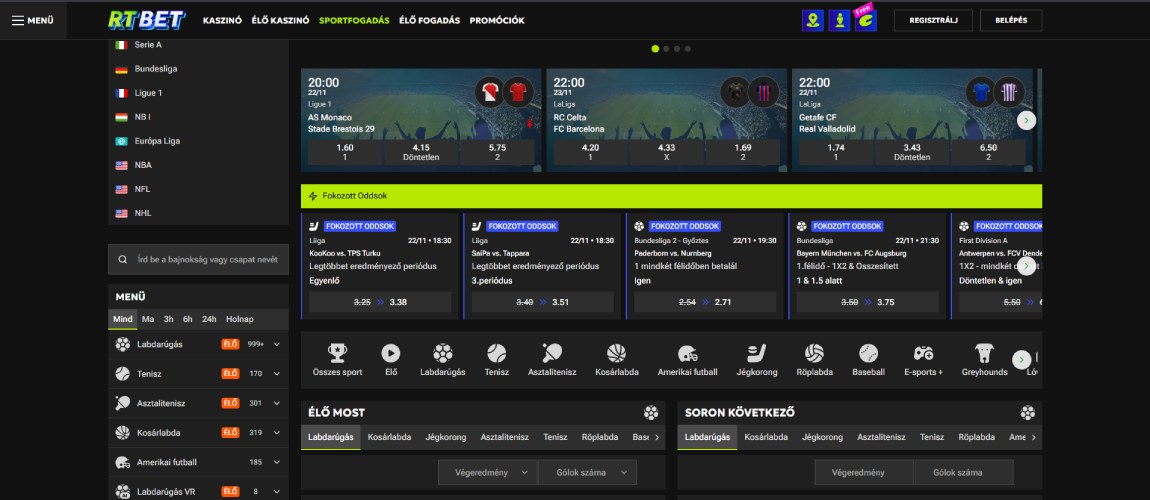Viewport: 1150px width, 500px height.
Task: Open the Gólok száma dropdown under ÉLŐ MOST
Action: click(x=587, y=473)
